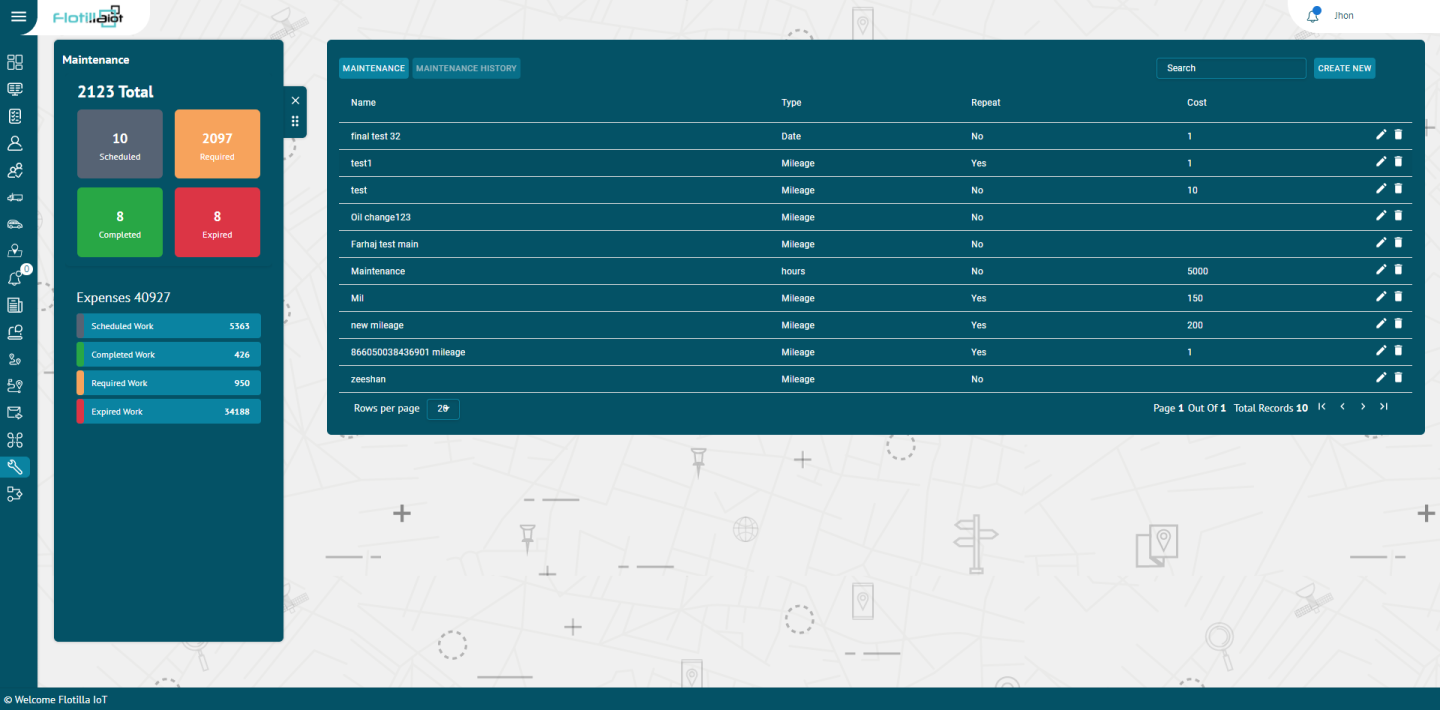Select the Maintenance tab
The width and height of the screenshot is (1440, 710).
(x=374, y=68)
